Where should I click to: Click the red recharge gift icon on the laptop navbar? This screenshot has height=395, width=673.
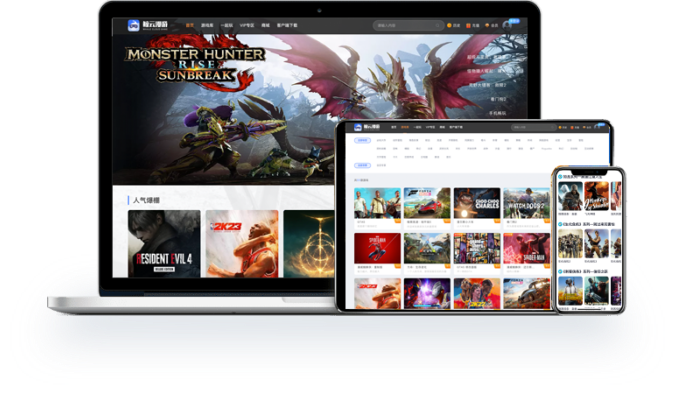click(x=468, y=25)
